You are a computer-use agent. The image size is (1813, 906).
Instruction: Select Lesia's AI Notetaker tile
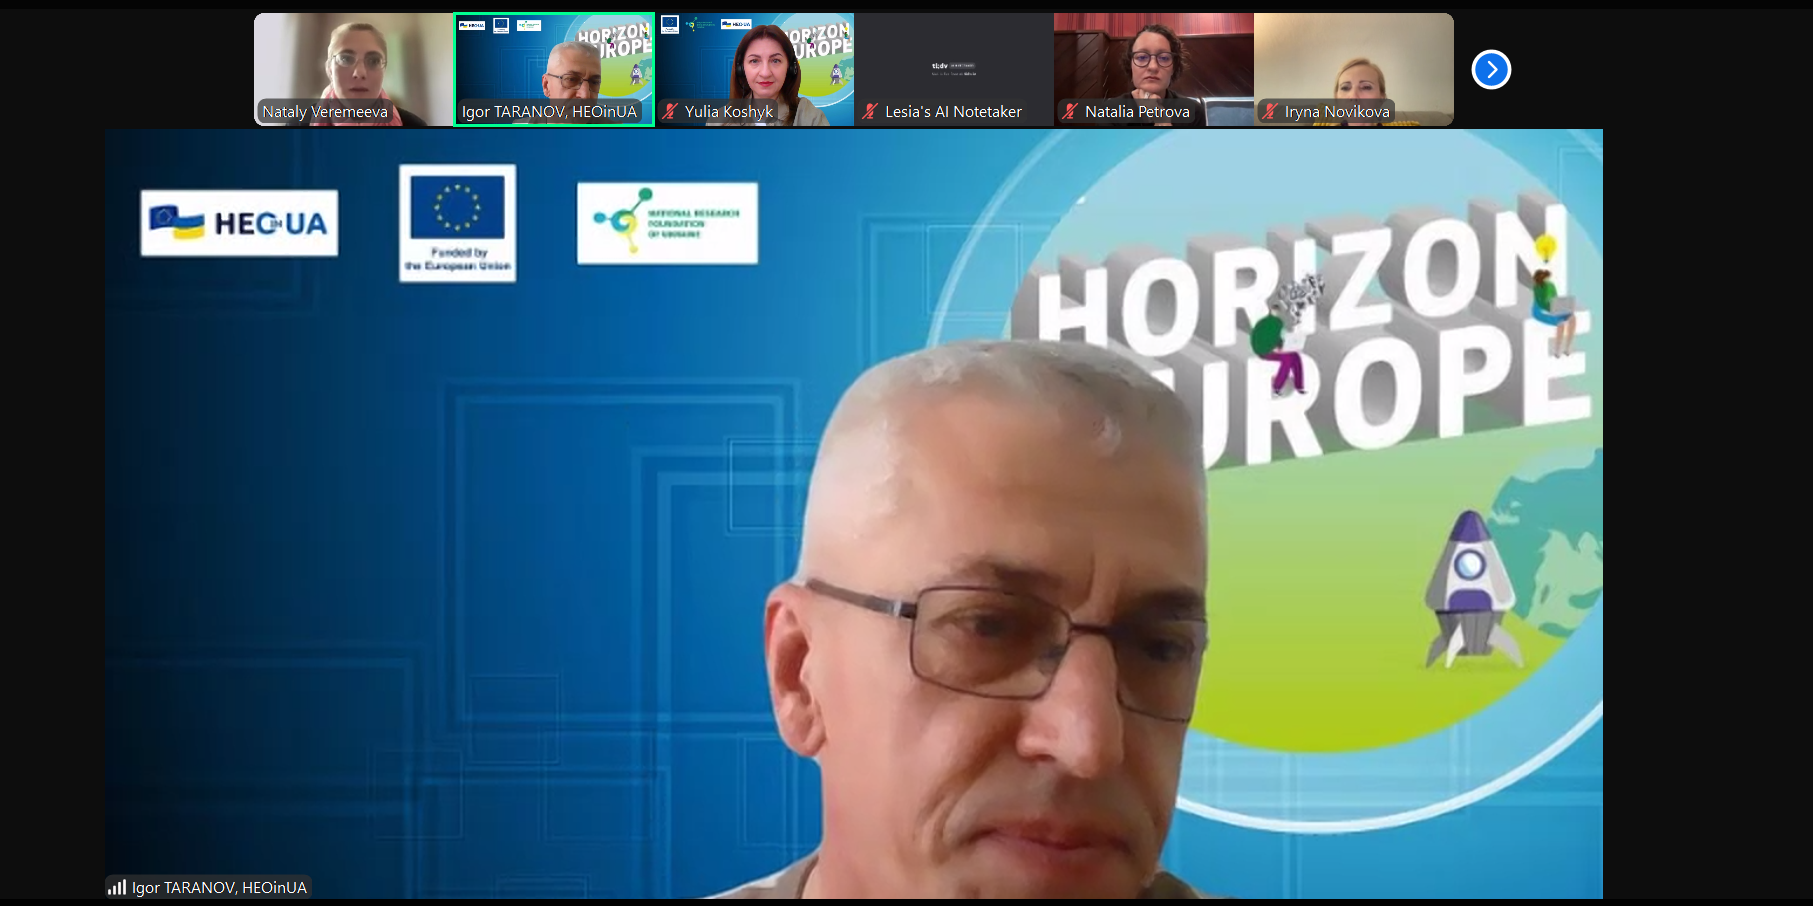[954, 69]
